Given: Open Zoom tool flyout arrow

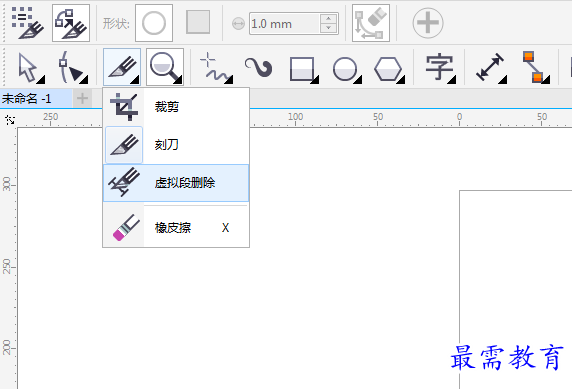Looking at the screenshot, I should point(178,80).
